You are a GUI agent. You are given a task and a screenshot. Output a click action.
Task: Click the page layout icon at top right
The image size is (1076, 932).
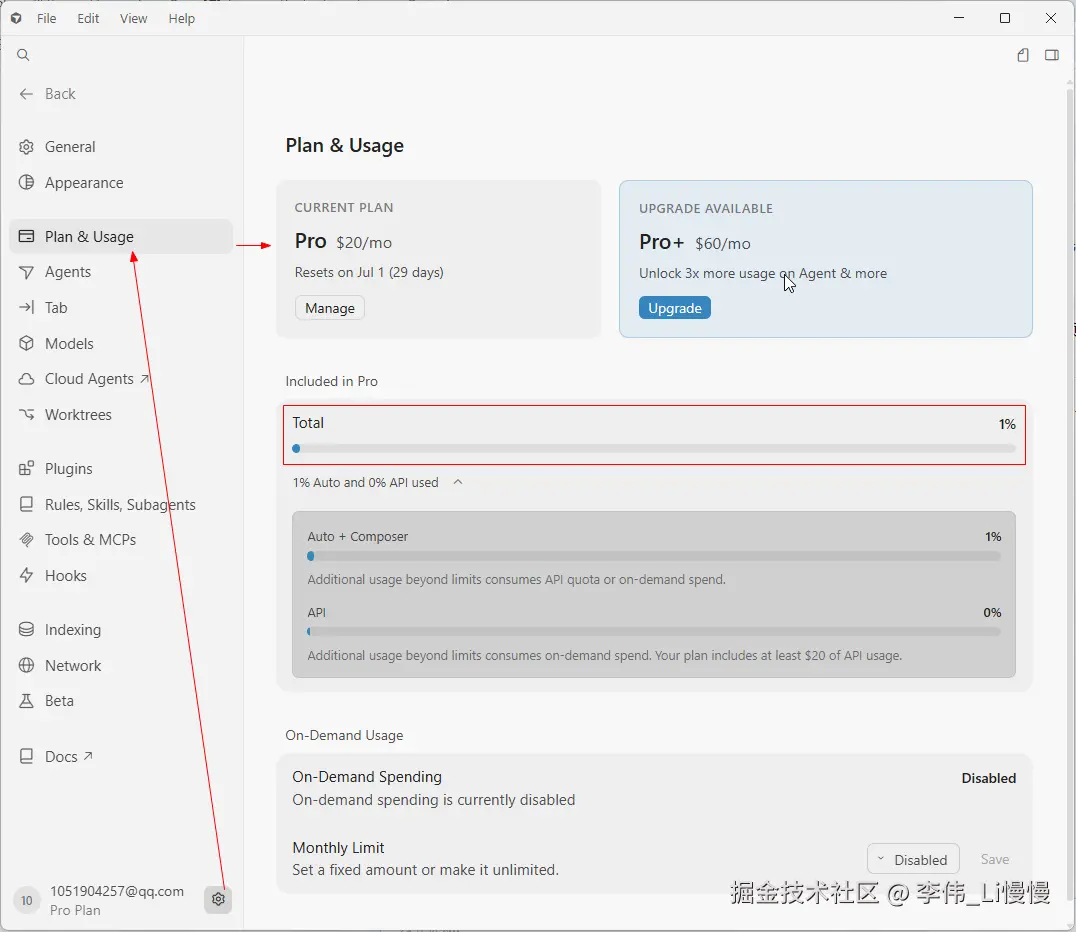(x=1022, y=55)
